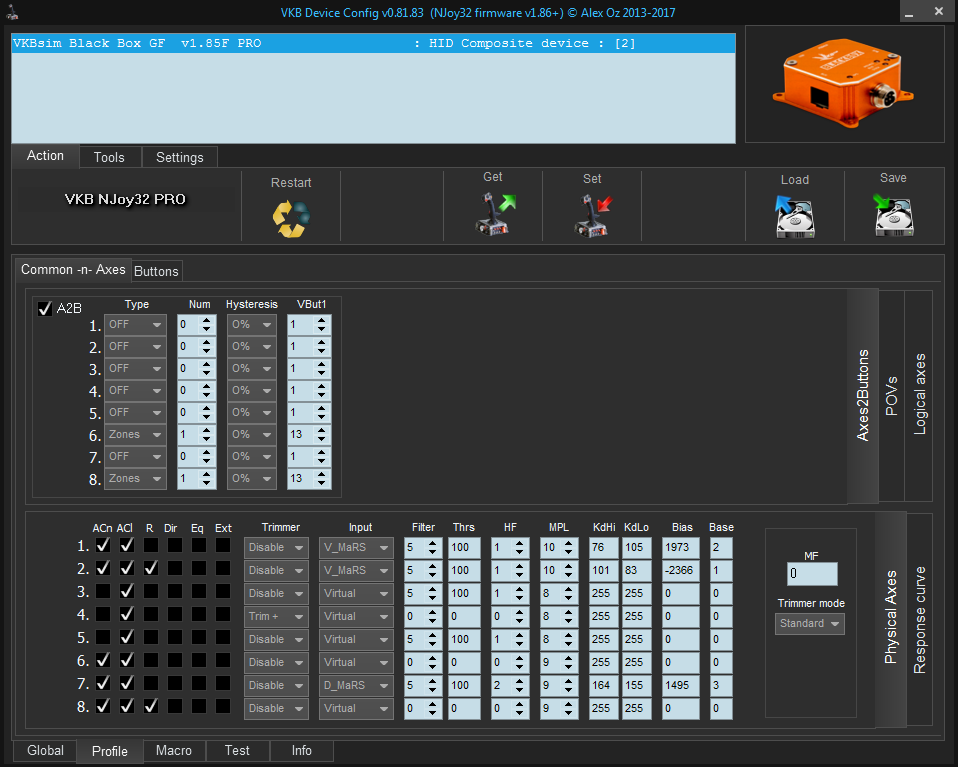Screen dimensions: 958x767
Task: Select the Action tab
Action: [45, 156]
